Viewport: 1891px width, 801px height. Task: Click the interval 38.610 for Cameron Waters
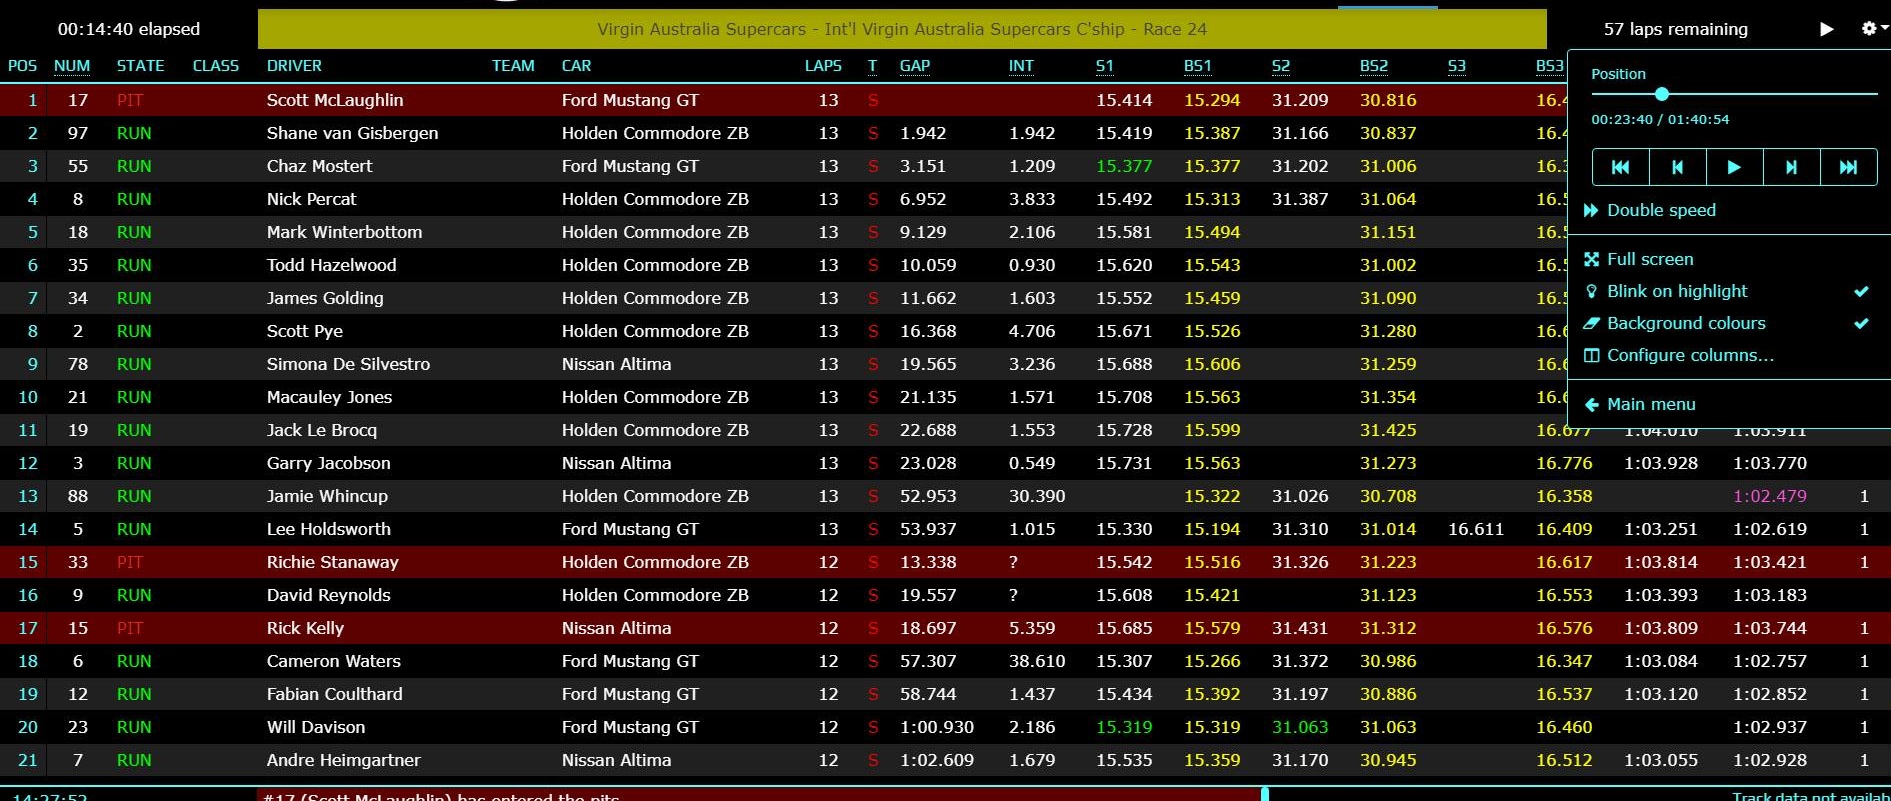tap(1037, 661)
